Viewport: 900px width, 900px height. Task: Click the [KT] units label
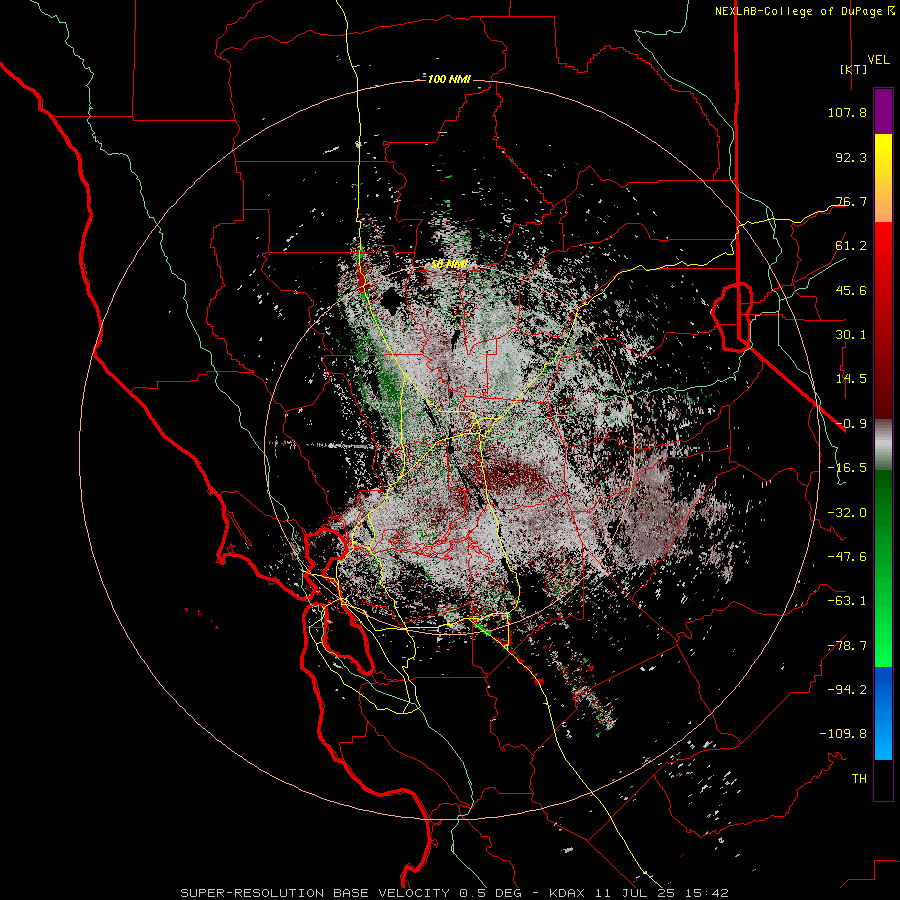click(854, 69)
